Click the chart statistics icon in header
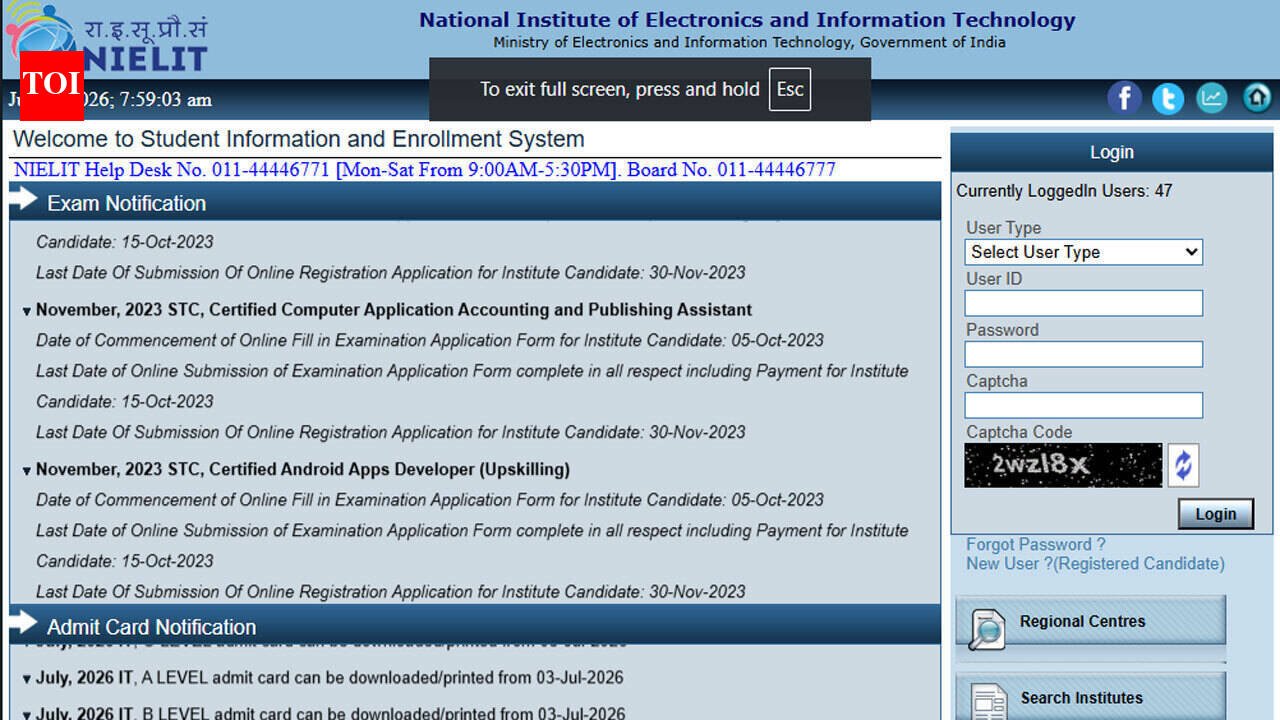Image resolution: width=1280 pixels, height=720 pixels. 1212,98
